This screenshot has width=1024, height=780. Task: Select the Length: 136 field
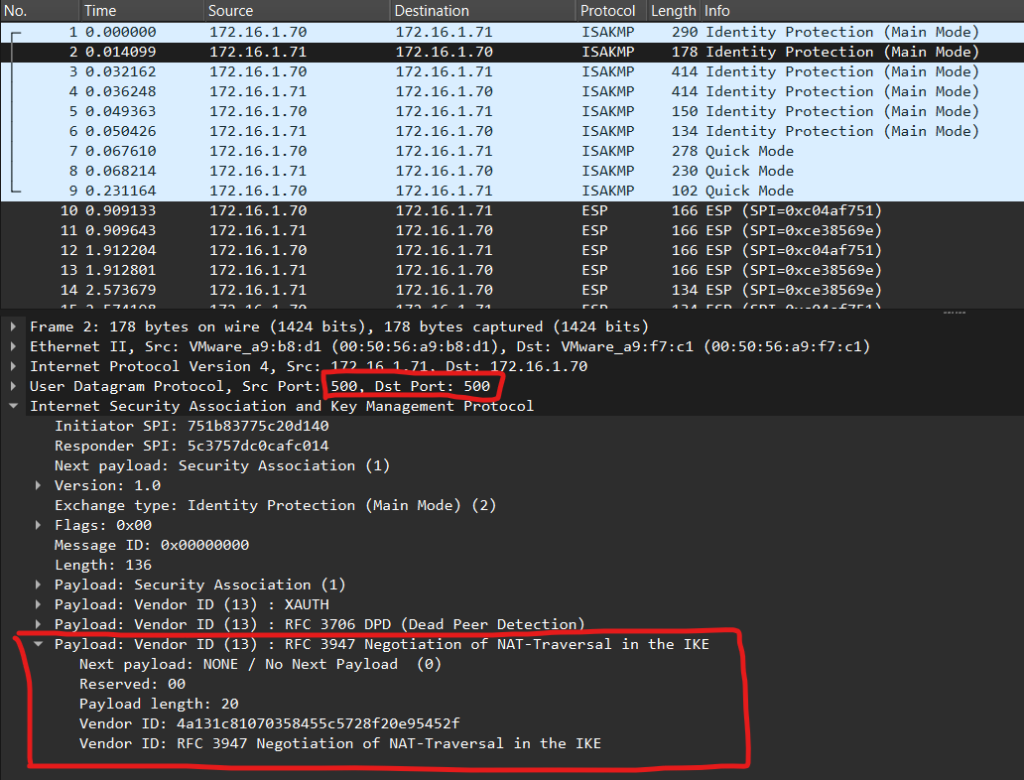pyautogui.click(x=103, y=565)
